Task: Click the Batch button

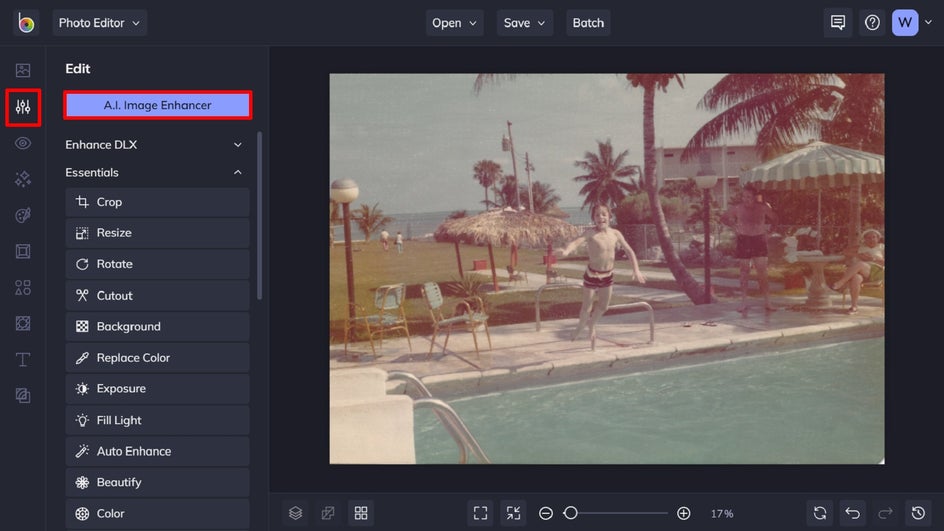Action: tap(588, 23)
